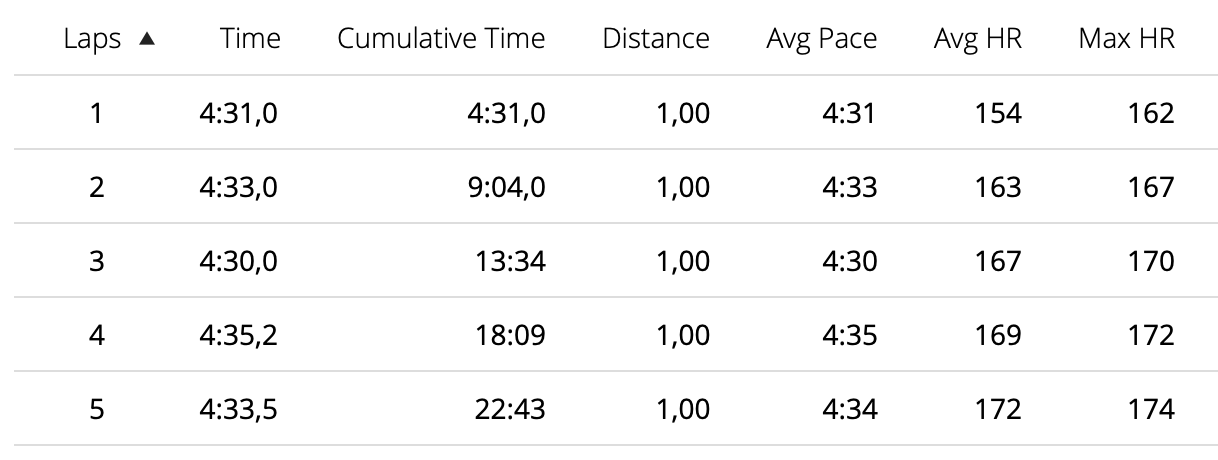Sort by the Time column header
Screen dimensions: 1218x460
tap(251, 39)
